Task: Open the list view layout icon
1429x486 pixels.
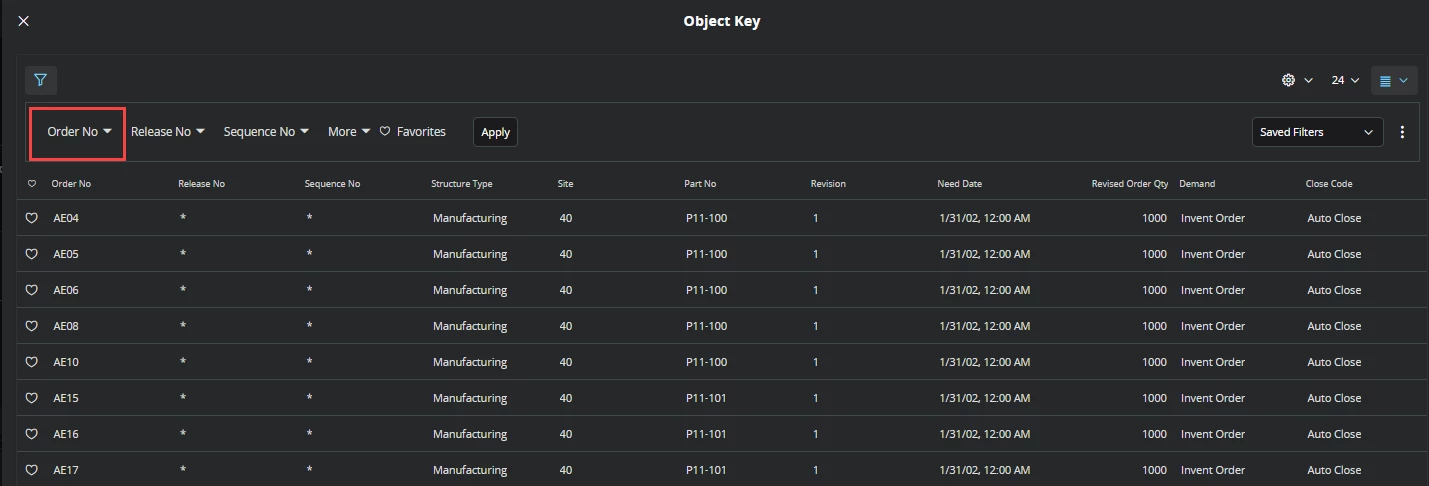Action: [1394, 80]
